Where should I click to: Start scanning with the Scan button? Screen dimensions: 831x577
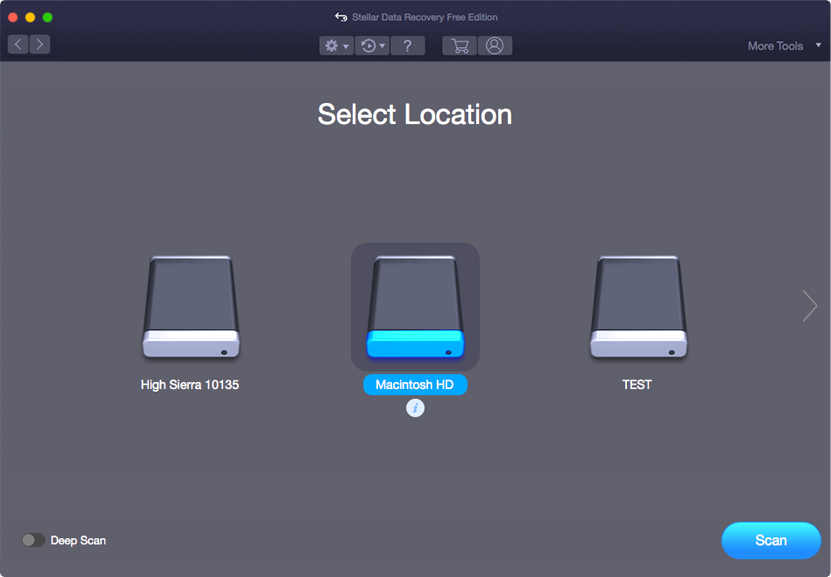(x=771, y=540)
